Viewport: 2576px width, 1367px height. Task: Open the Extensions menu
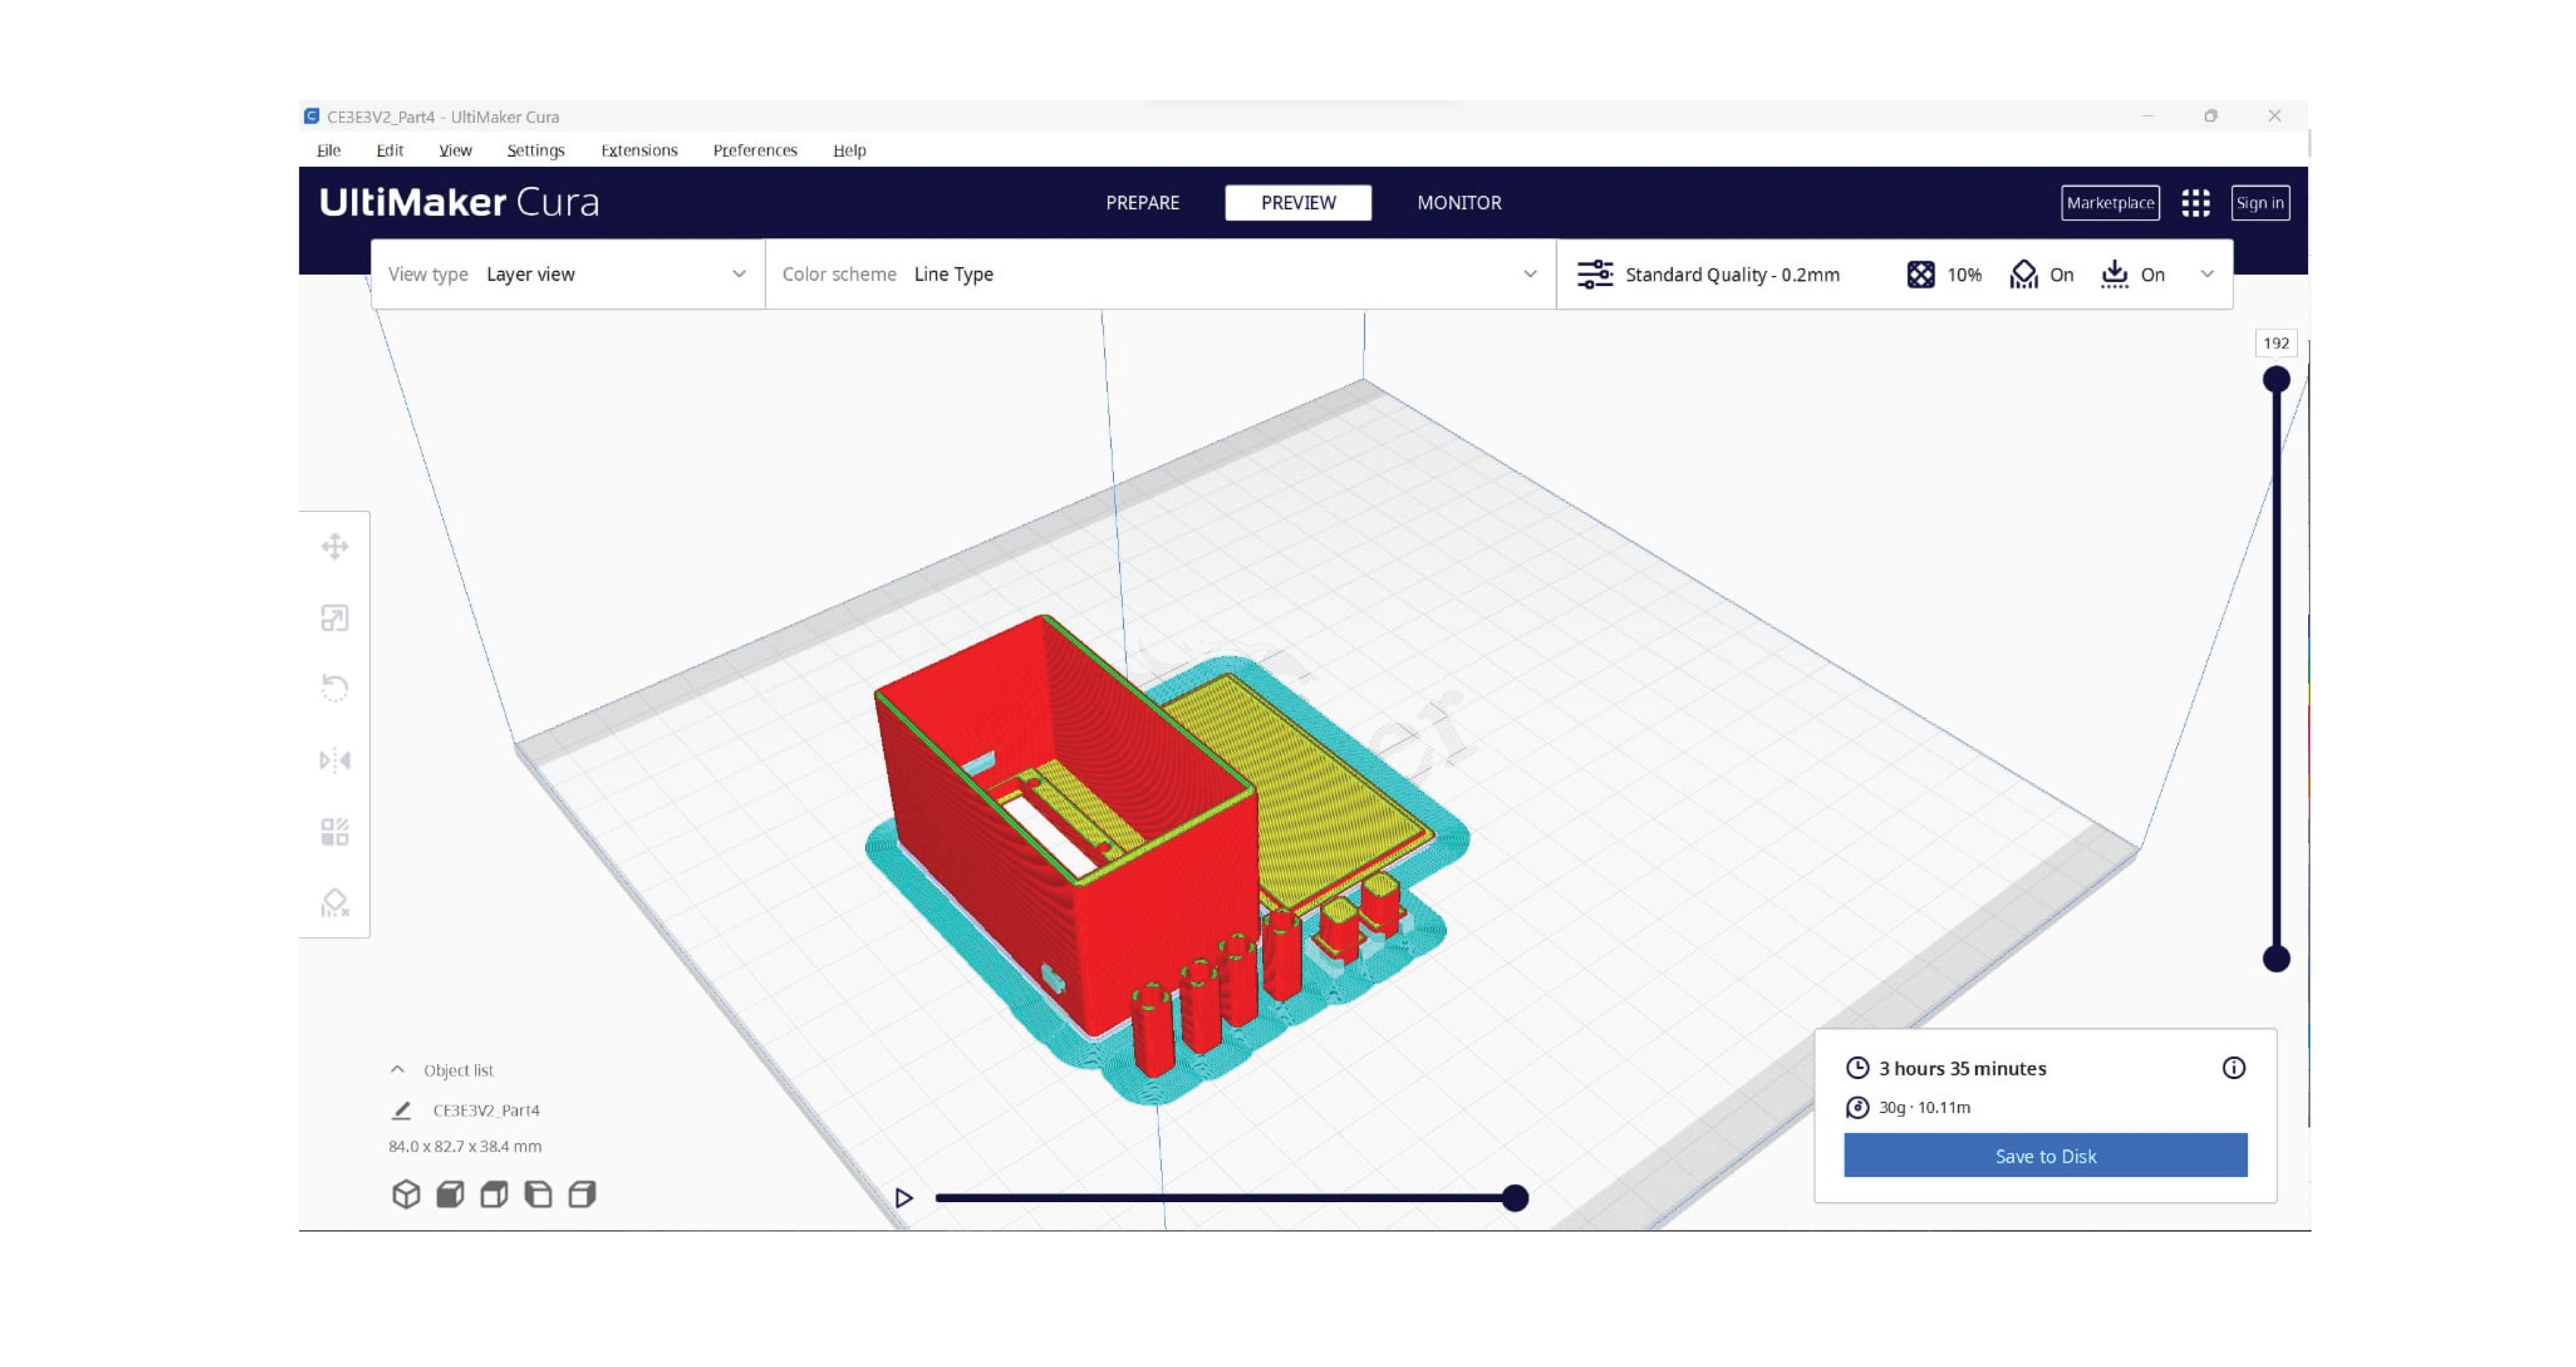[x=639, y=150]
